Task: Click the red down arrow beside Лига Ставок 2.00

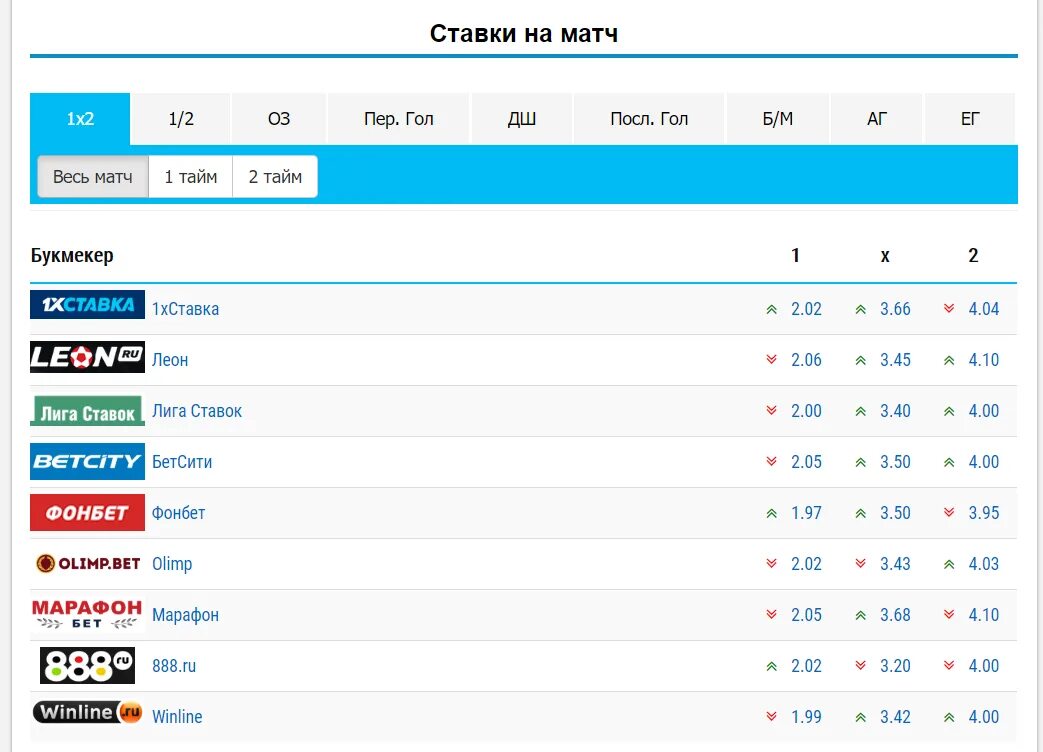Action: pos(772,410)
